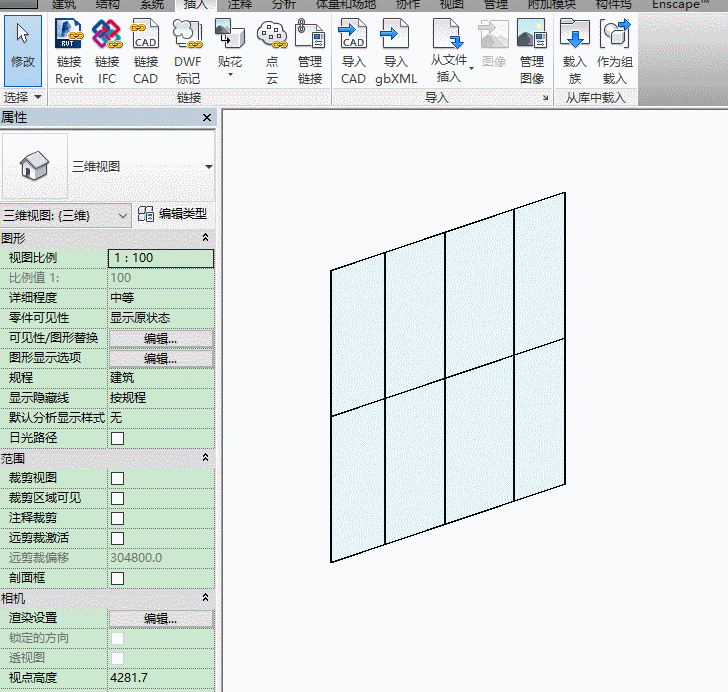Screen dimensions: 728x692
Task: Switch to the 插入 (Insert) ribbon tab
Action: [x=195, y=5]
